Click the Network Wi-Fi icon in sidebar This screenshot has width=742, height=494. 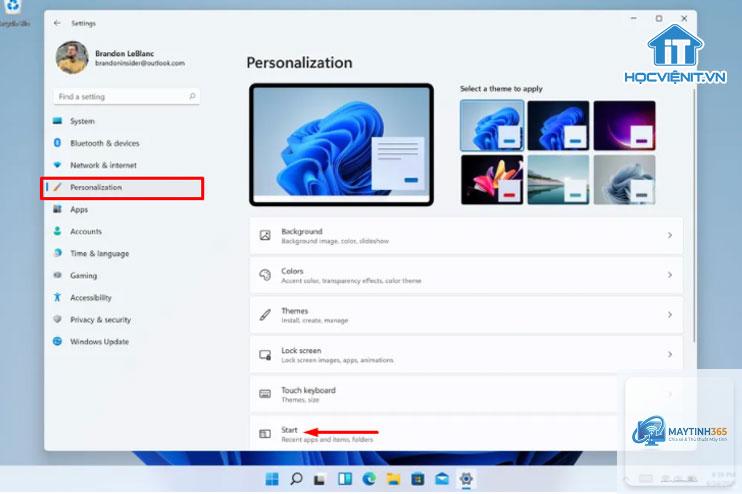[x=57, y=165]
